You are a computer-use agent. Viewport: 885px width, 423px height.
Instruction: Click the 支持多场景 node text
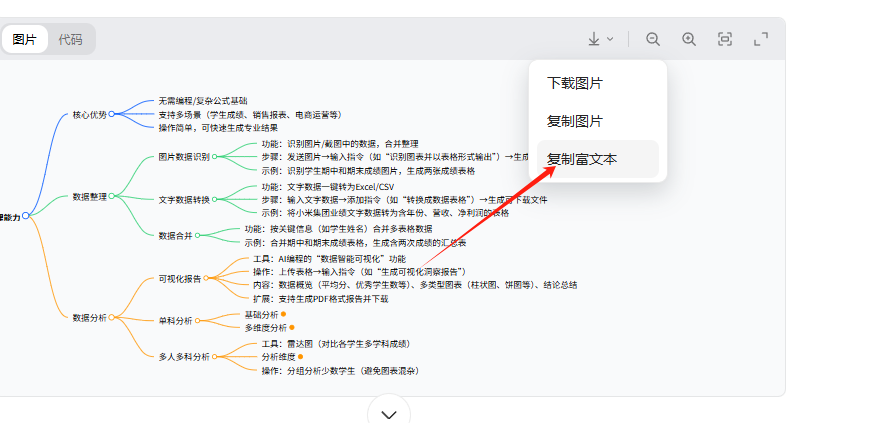pos(251,114)
